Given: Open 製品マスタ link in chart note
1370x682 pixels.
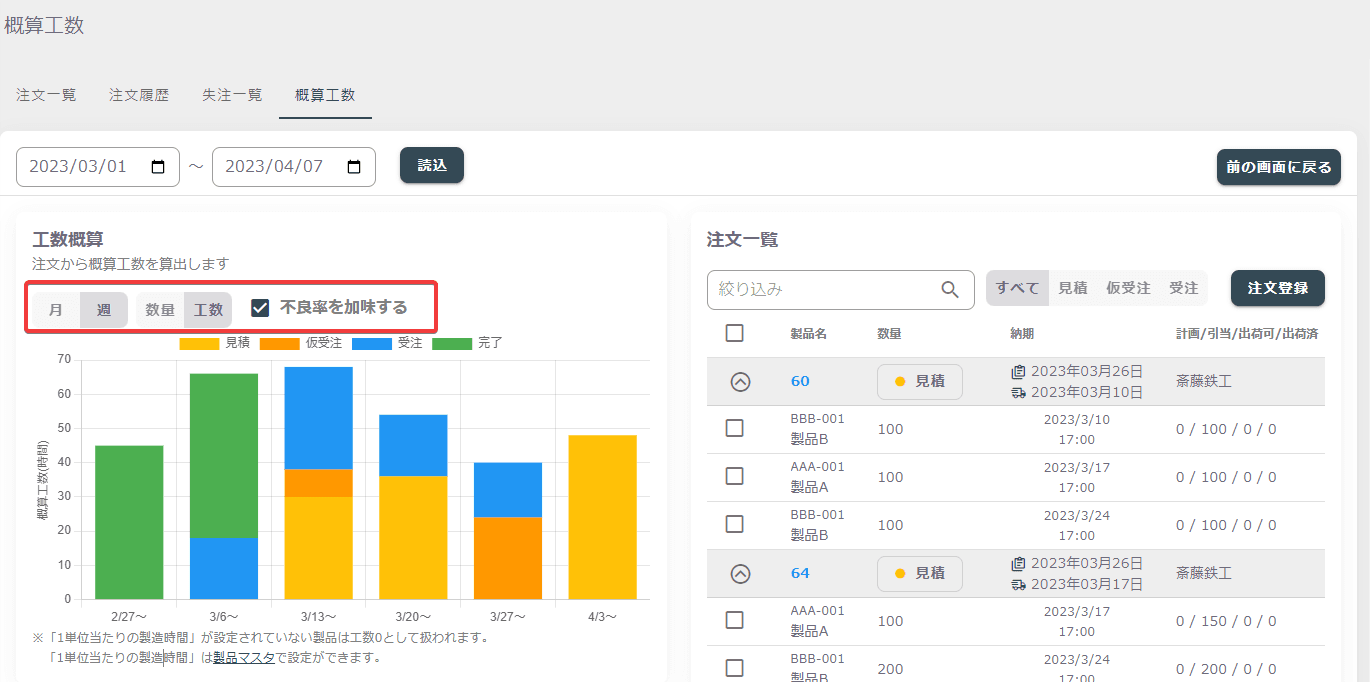Looking at the screenshot, I should [244, 658].
